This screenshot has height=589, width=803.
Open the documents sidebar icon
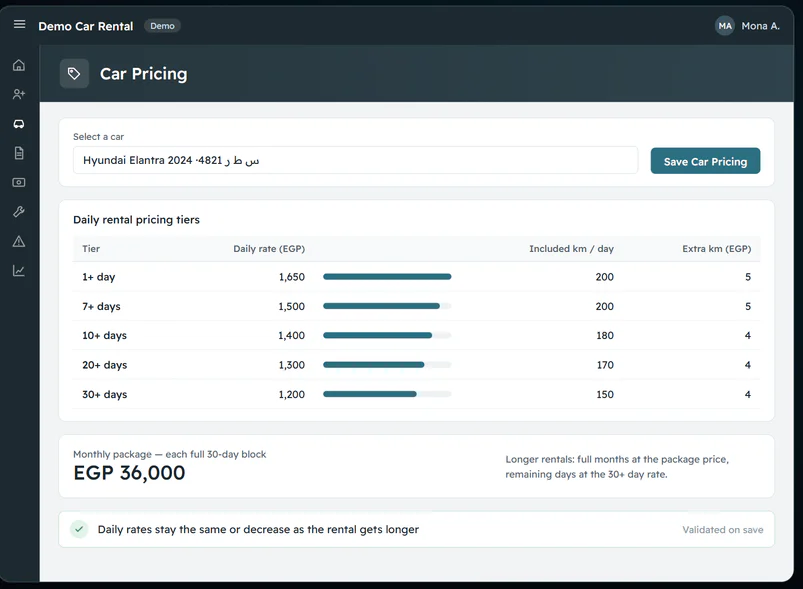[x=19, y=153]
